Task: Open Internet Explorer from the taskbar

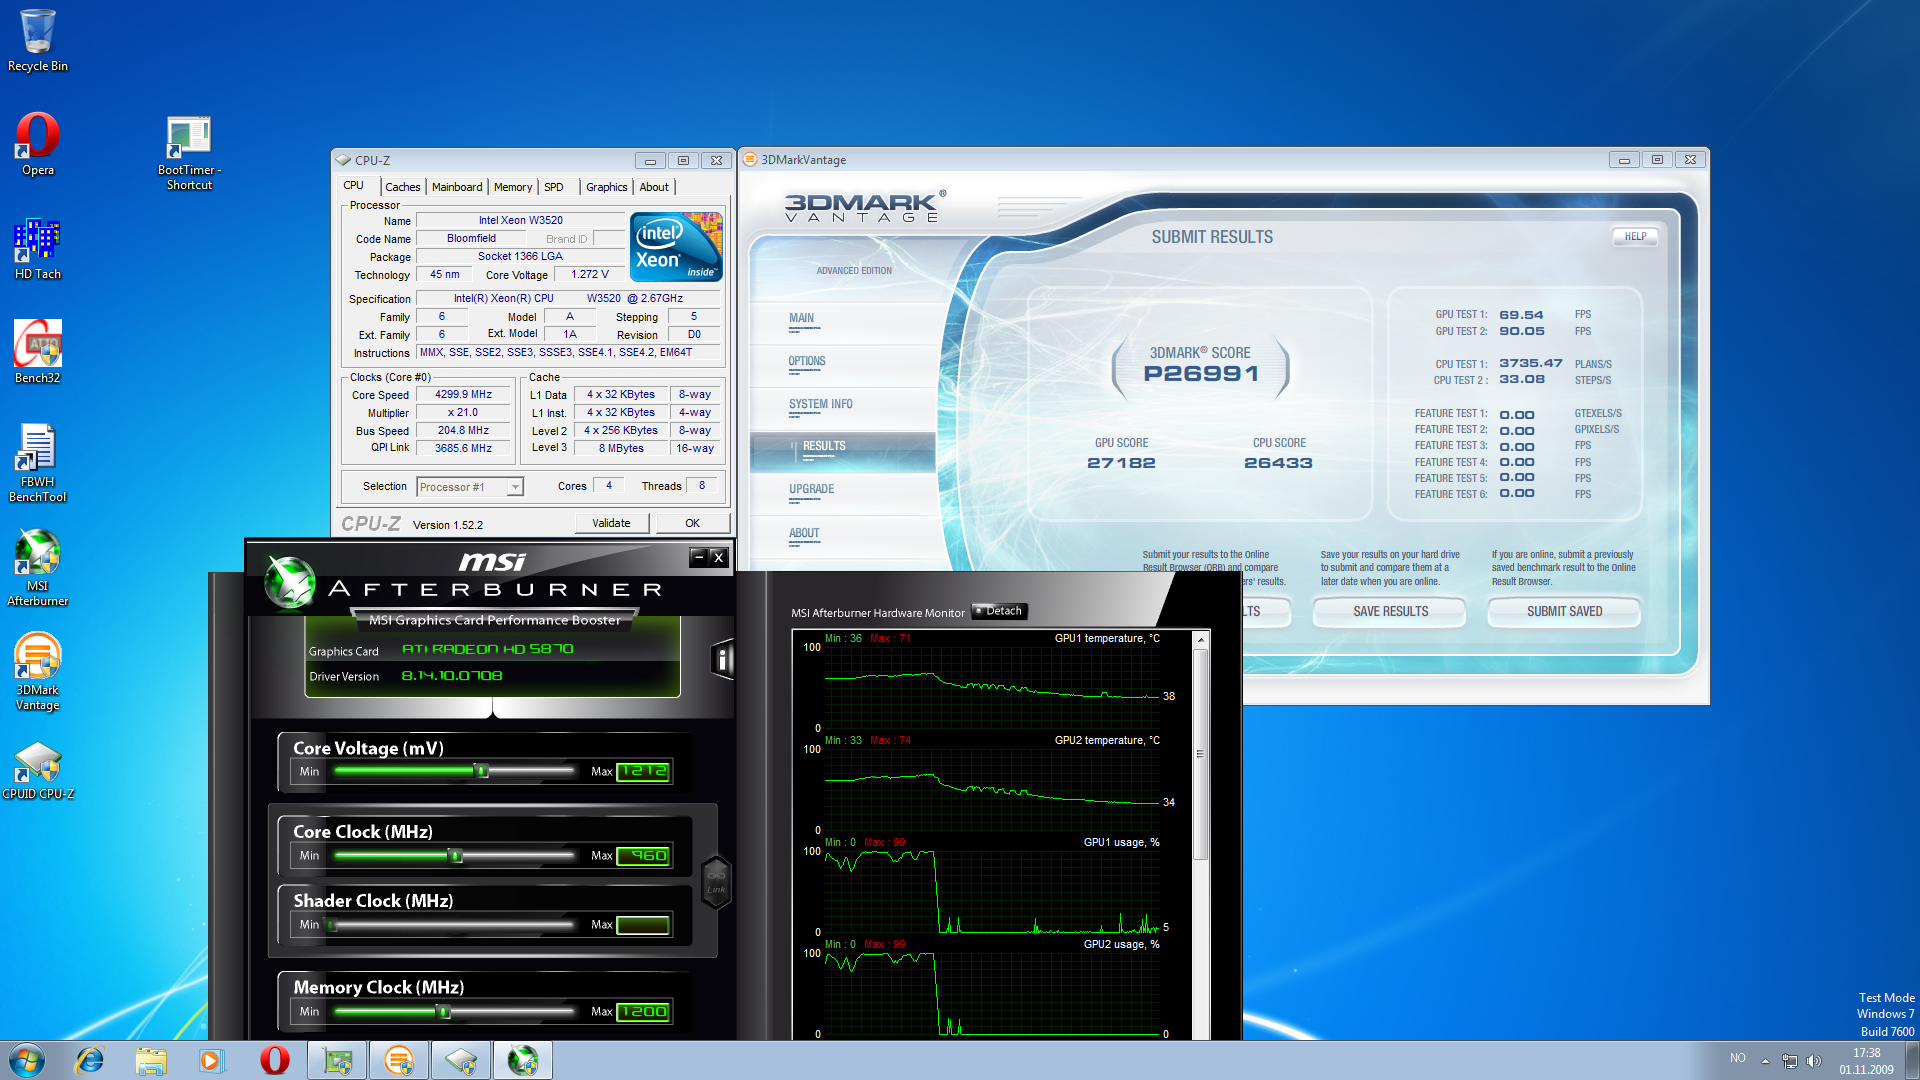Action: pos(90,1060)
